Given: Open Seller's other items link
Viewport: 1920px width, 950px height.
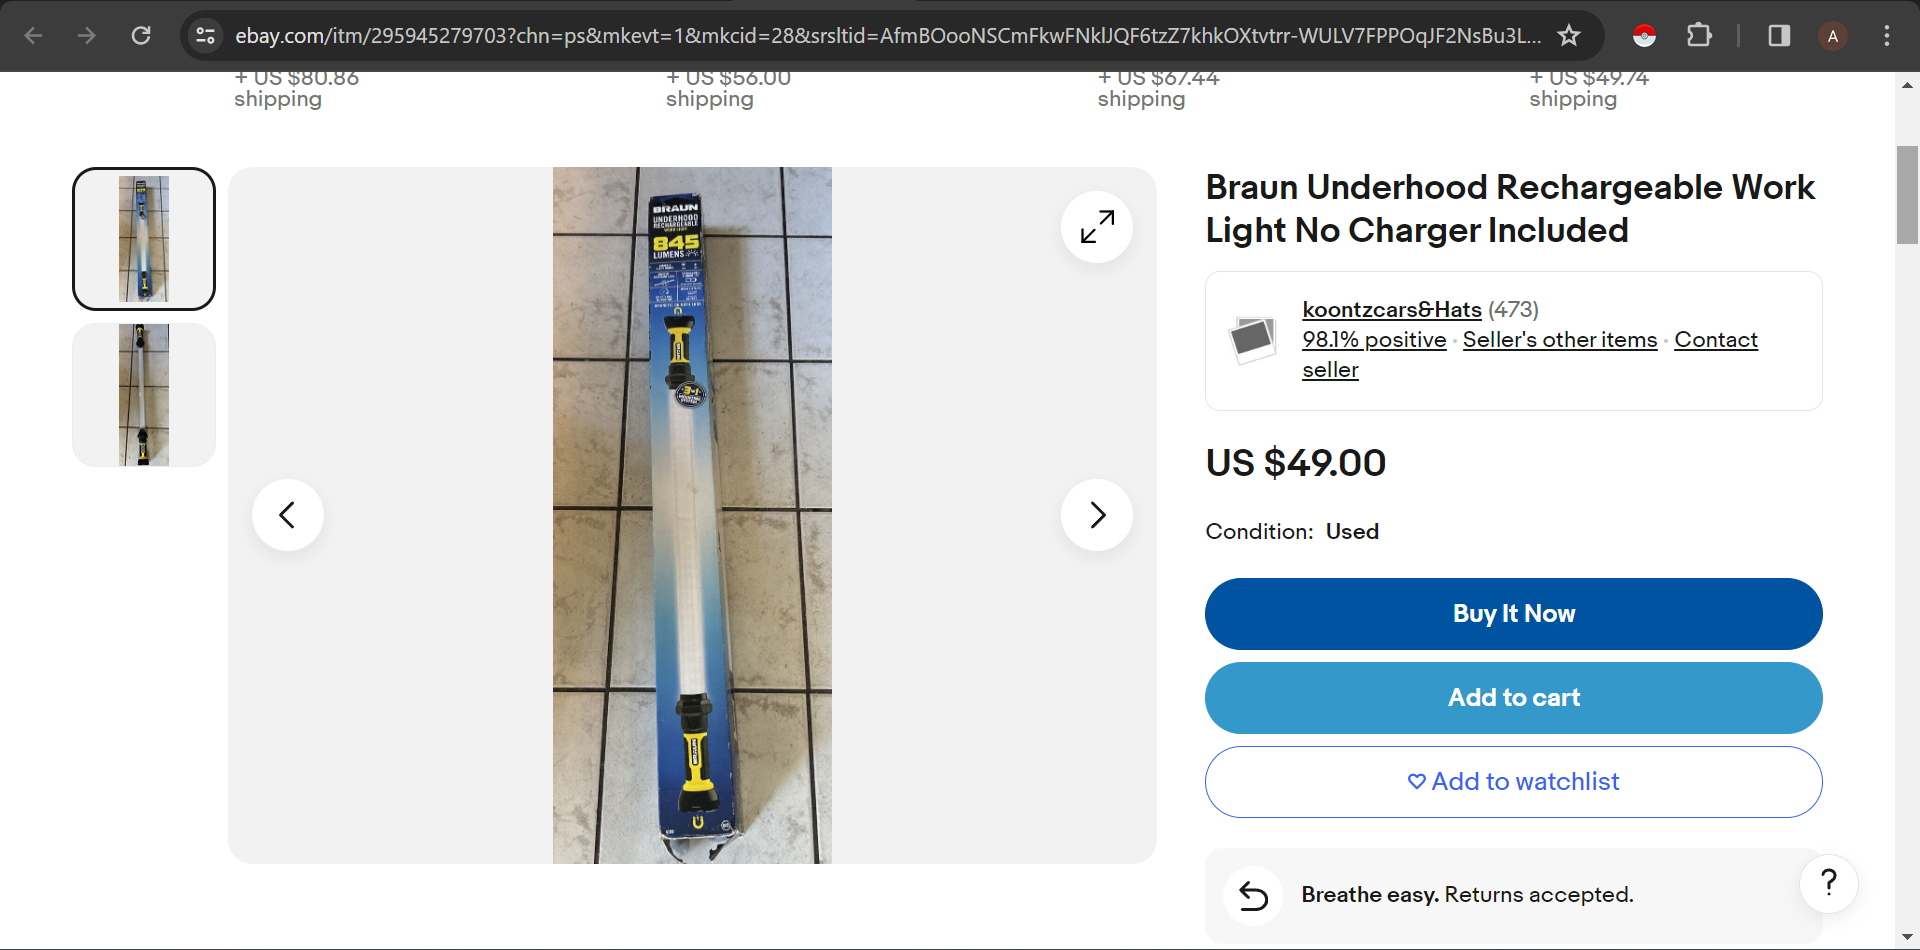Looking at the screenshot, I should tap(1560, 340).
